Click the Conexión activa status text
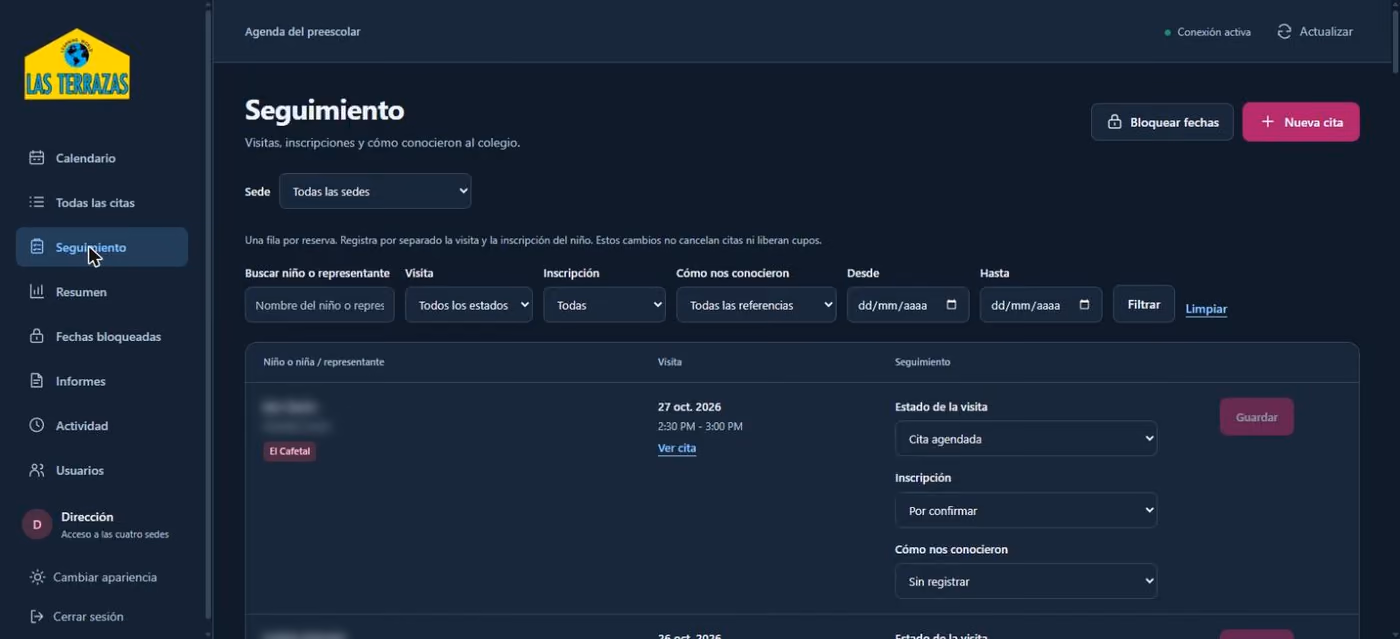 coord(1214,33)
